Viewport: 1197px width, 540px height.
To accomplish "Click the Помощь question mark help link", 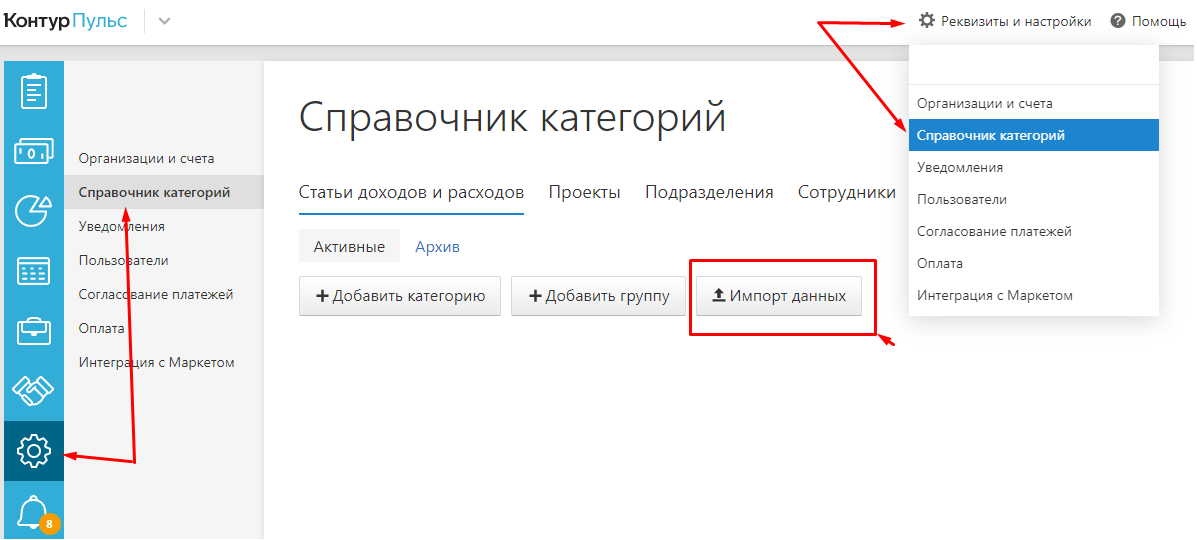I will (1147, 21).
